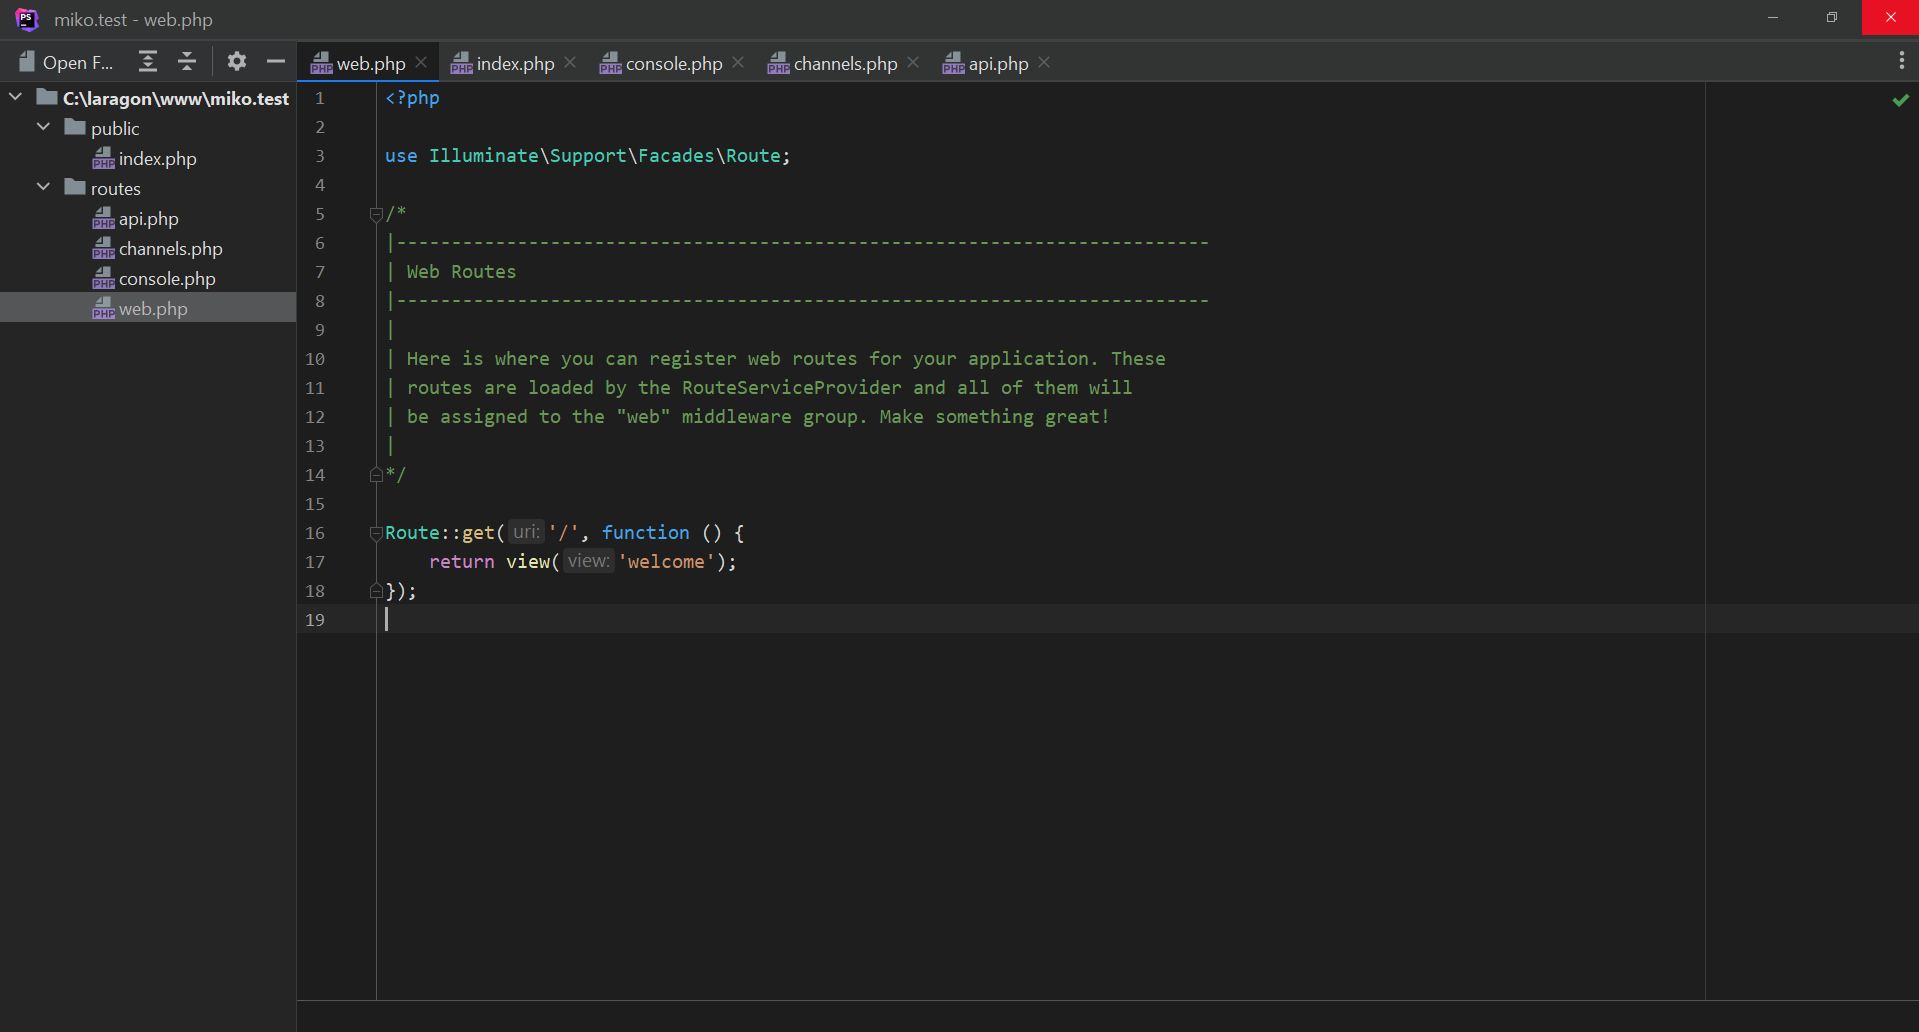
Task: Collapse the public folder in tree
Action: point(43,127)
